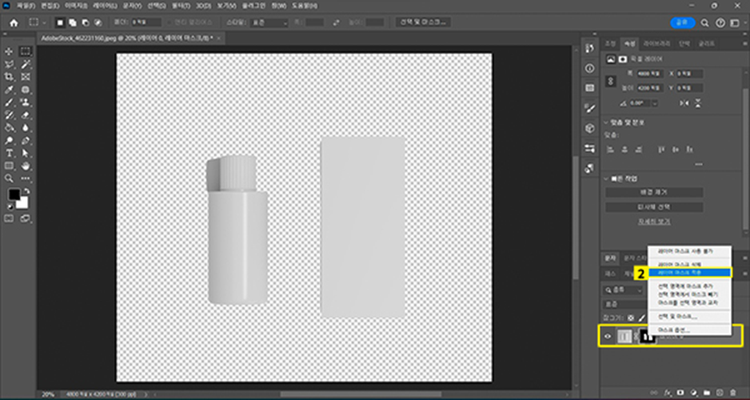This screenshot has width=750, height=400.
Task: Select the Move tool
Action: pyautogui.click(x=9, y=52)
